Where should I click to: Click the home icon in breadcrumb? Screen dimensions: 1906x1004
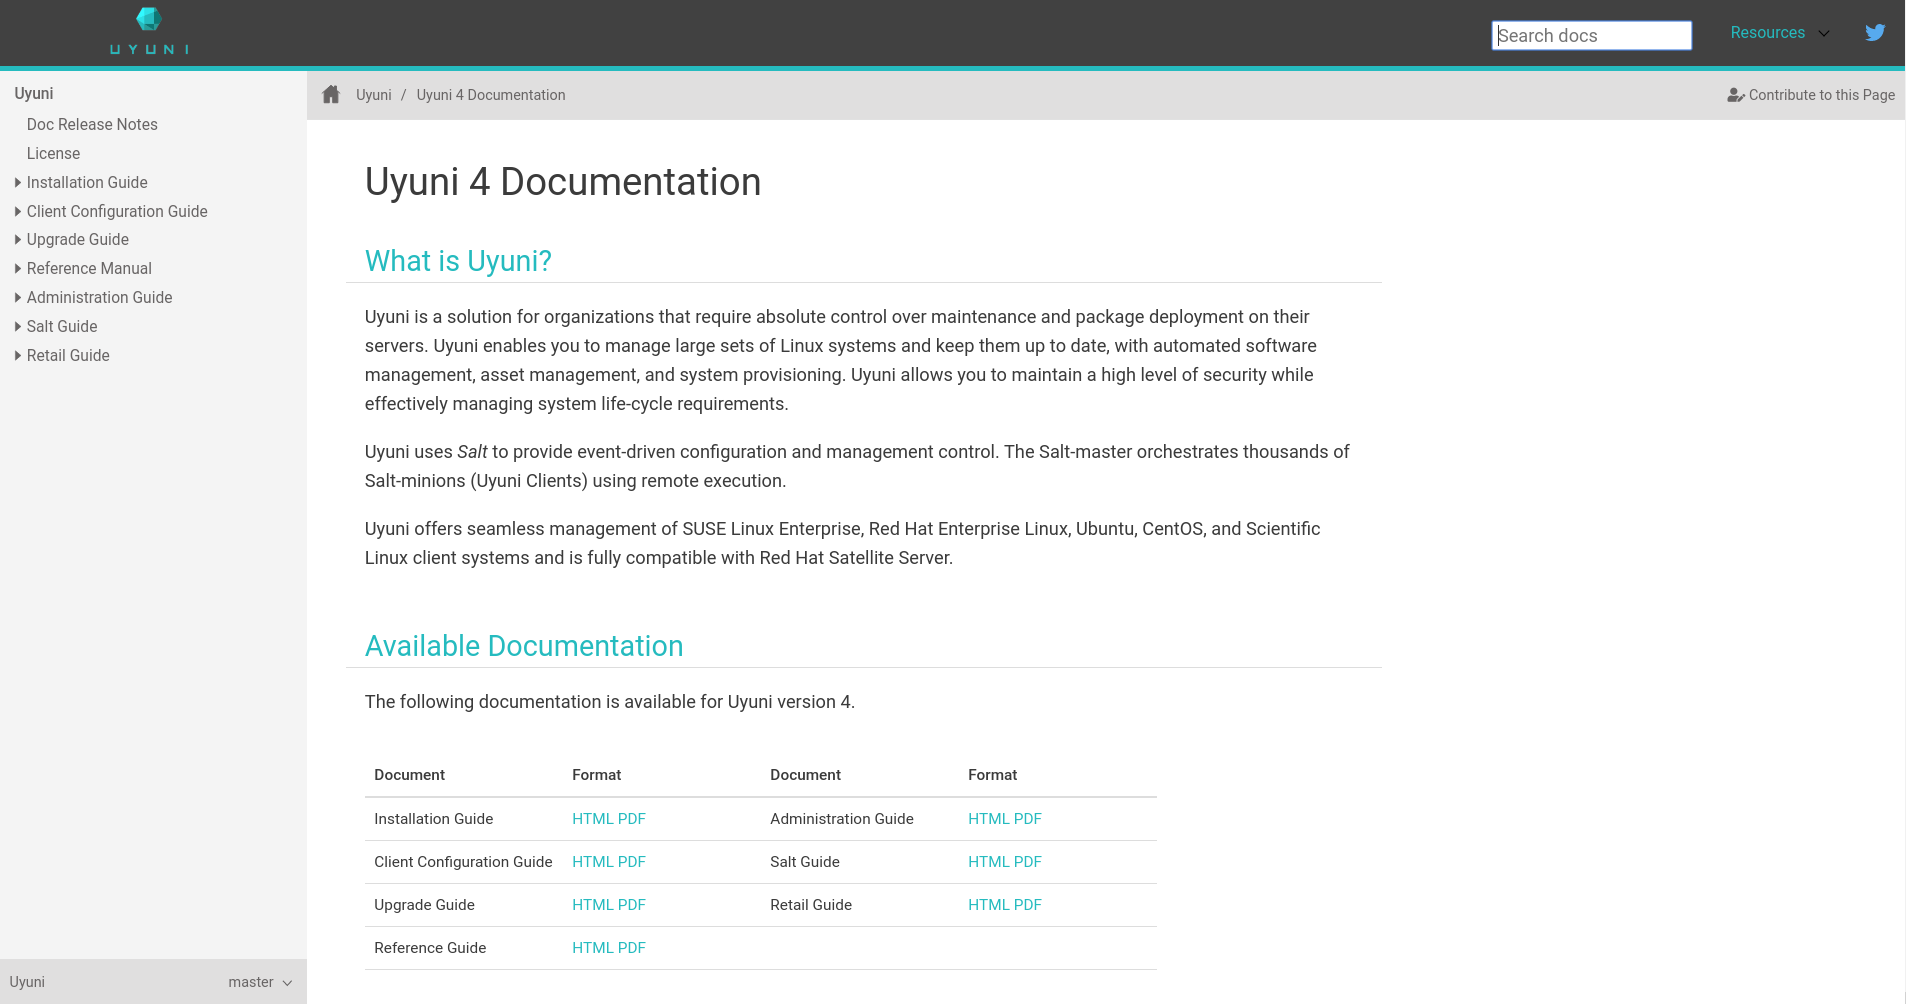(x=331, y=94)
